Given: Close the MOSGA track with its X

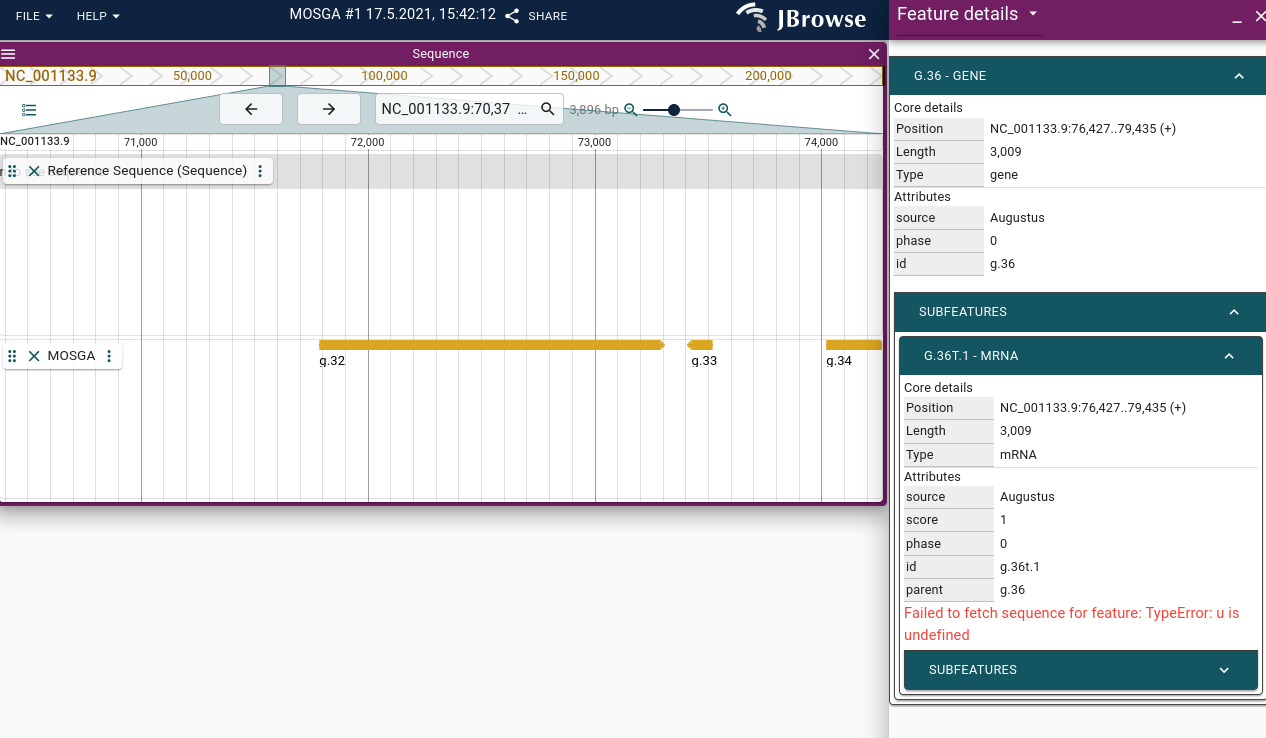Looking at the screenshot, I should point(34,355).
